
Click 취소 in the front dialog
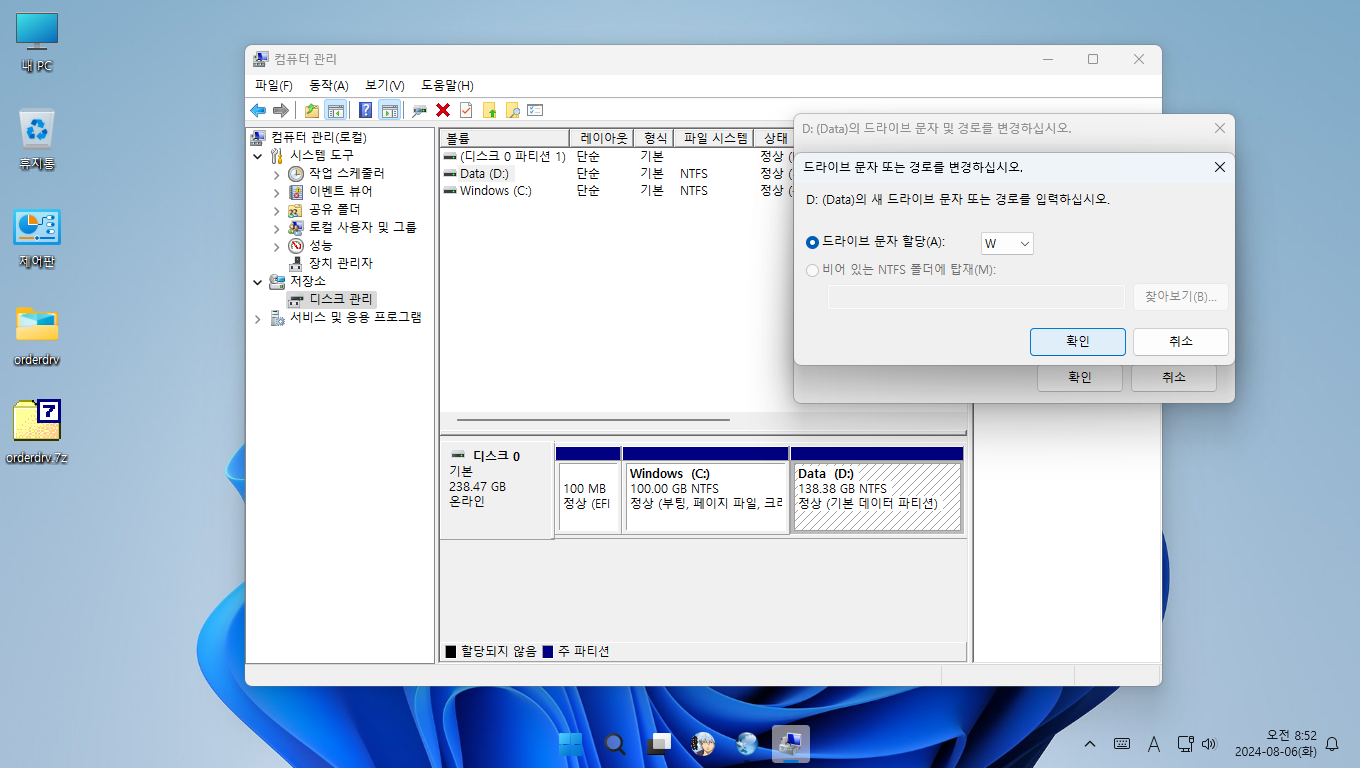pyautogui.click(x=1181, y=341)
